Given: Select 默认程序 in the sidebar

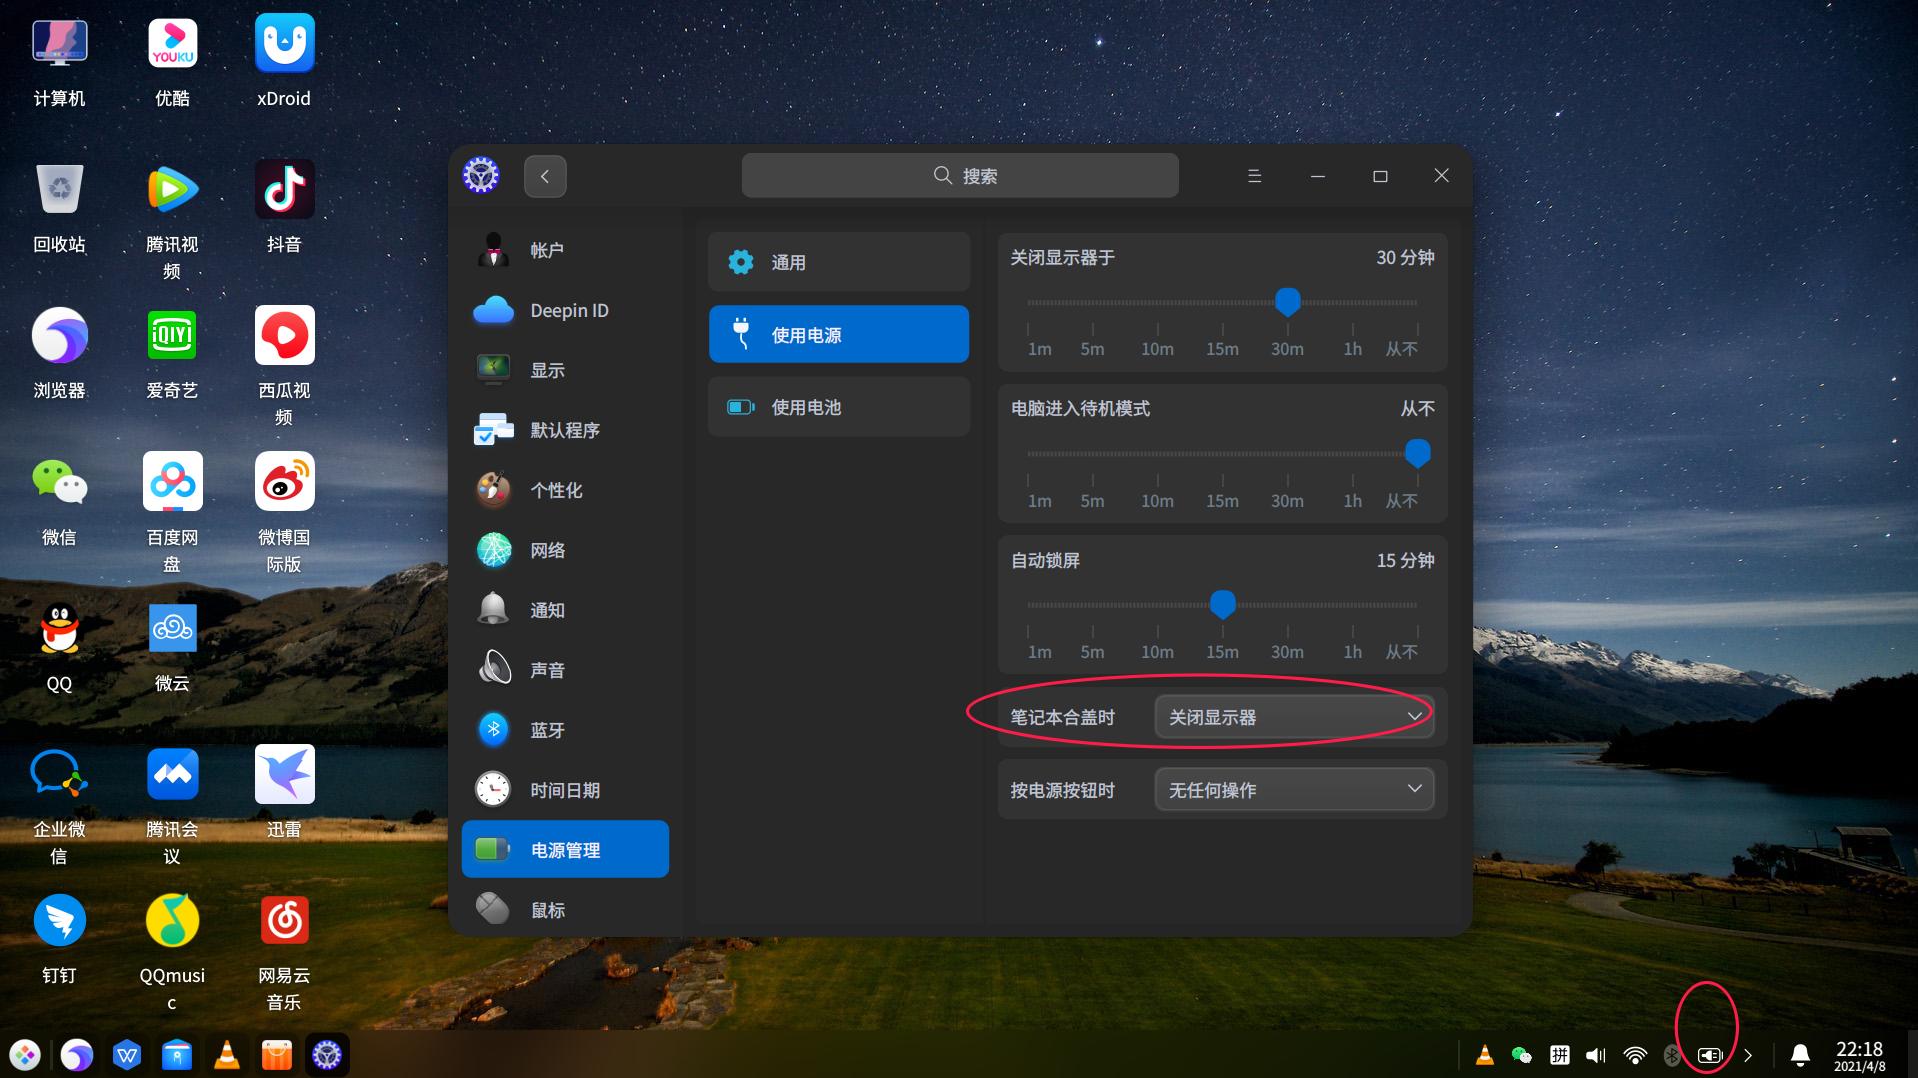Looking at the screenshot, I should (565, 430).
